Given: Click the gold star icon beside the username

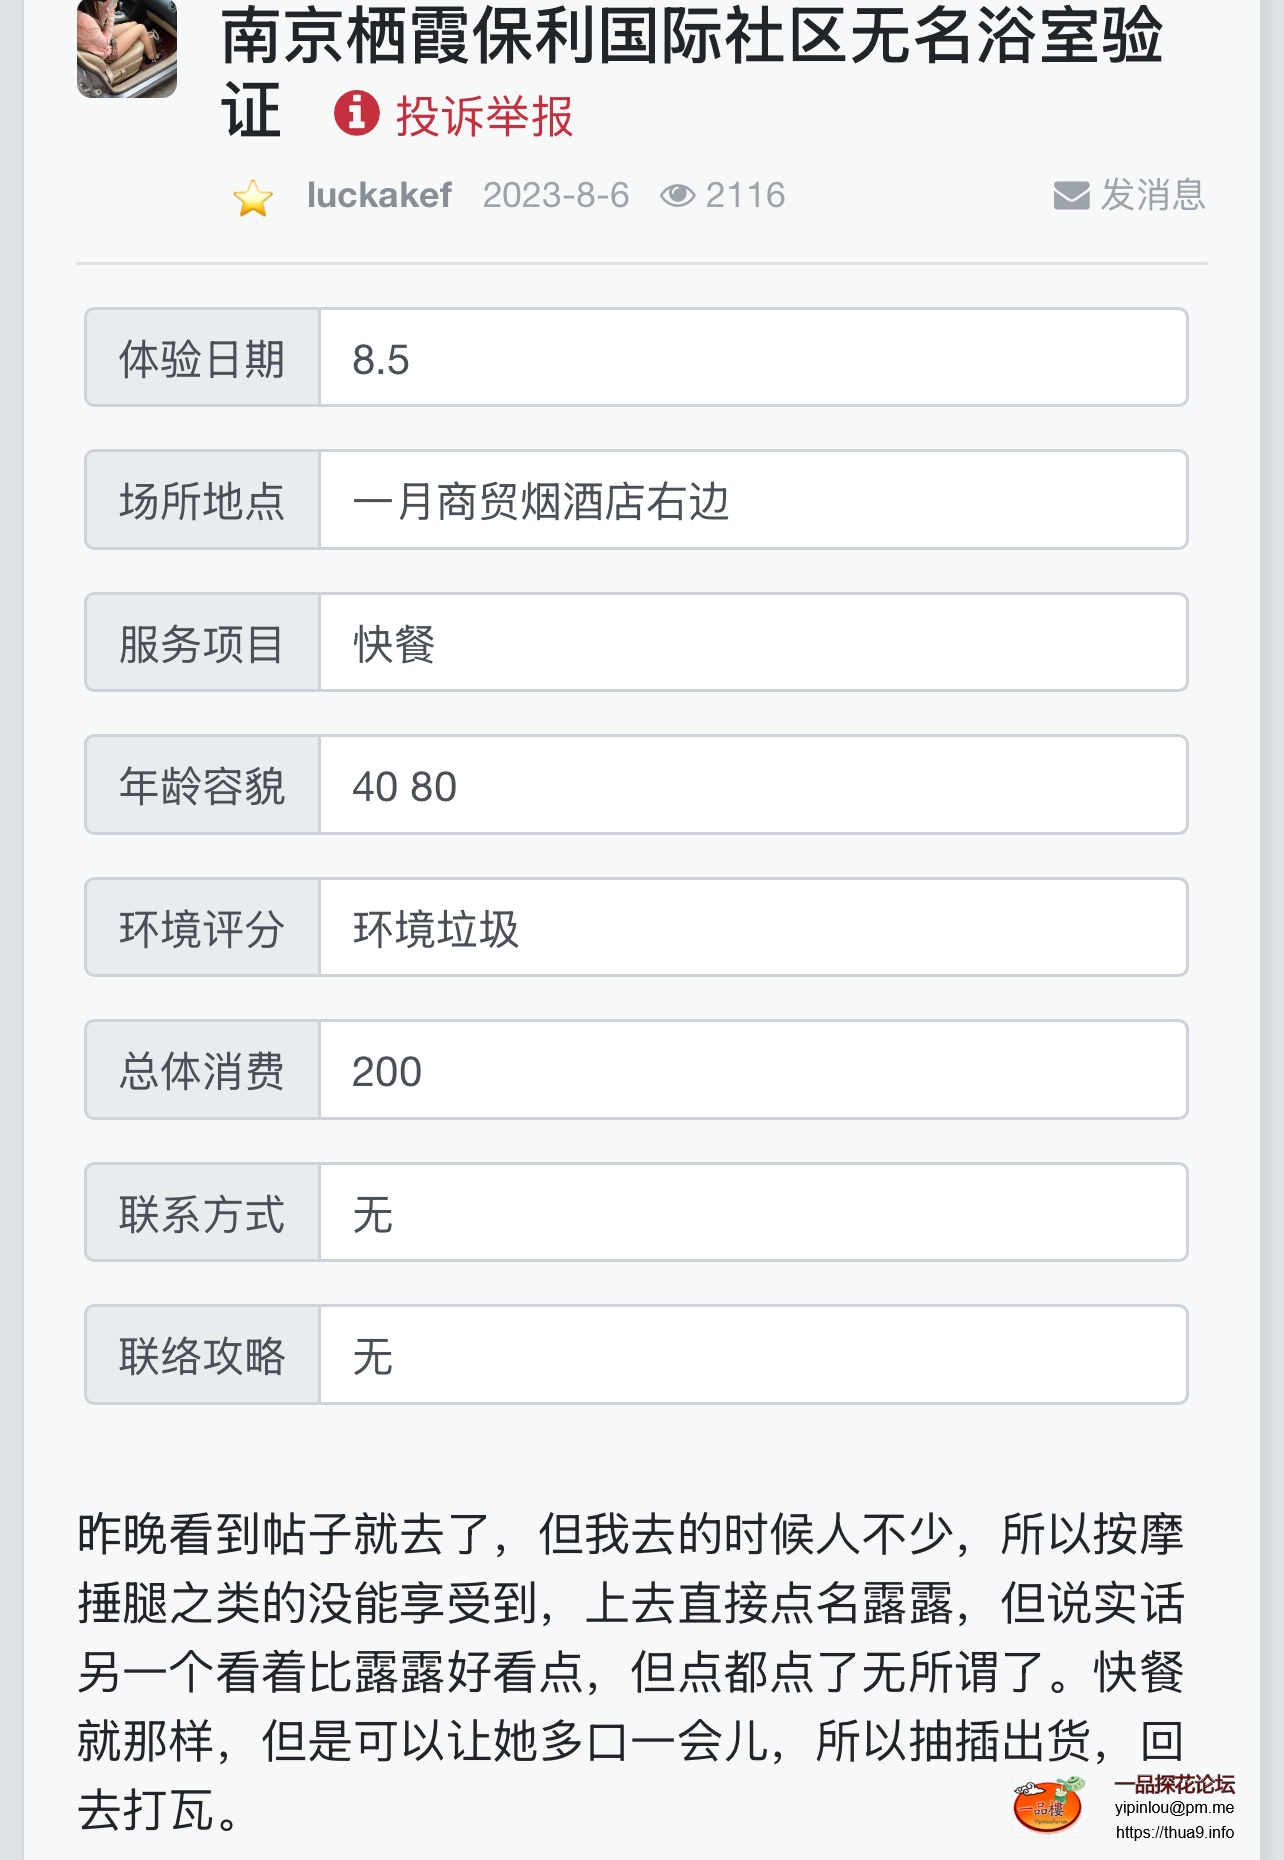Looking at the screenshot, I should point(253,198).
